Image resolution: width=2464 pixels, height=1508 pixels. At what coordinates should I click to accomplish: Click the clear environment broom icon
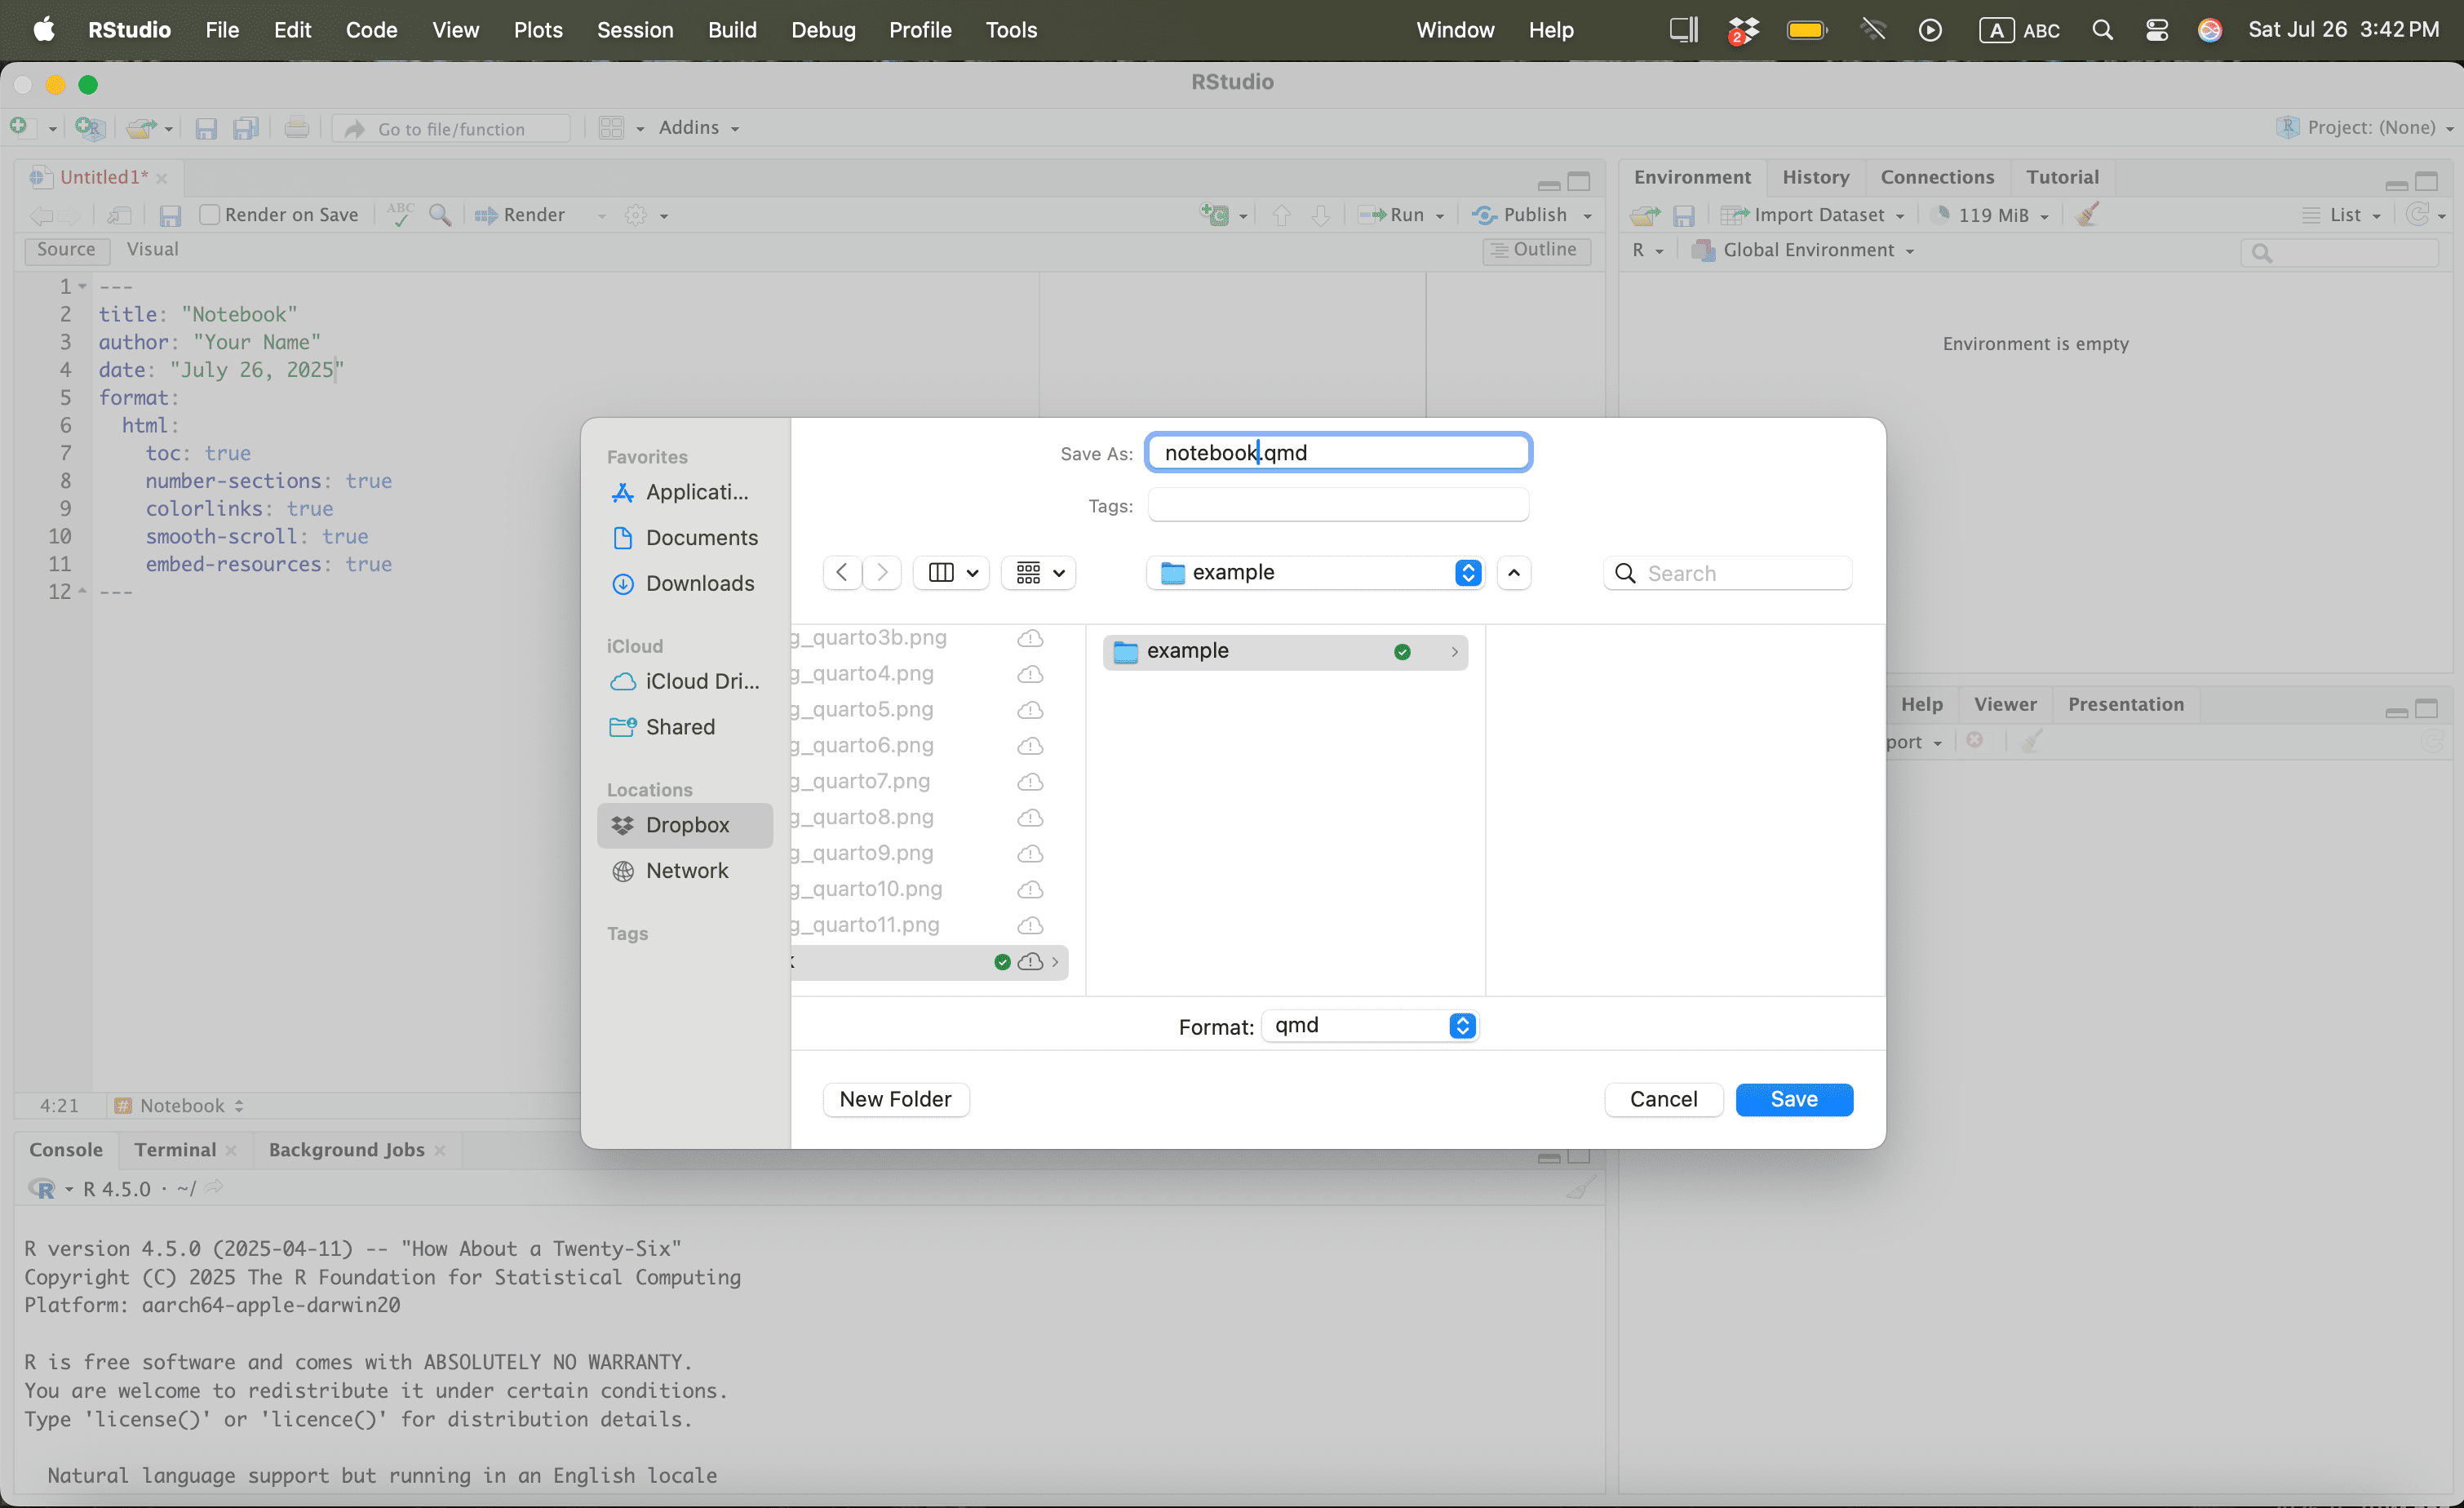click(x=2088, y=215)
